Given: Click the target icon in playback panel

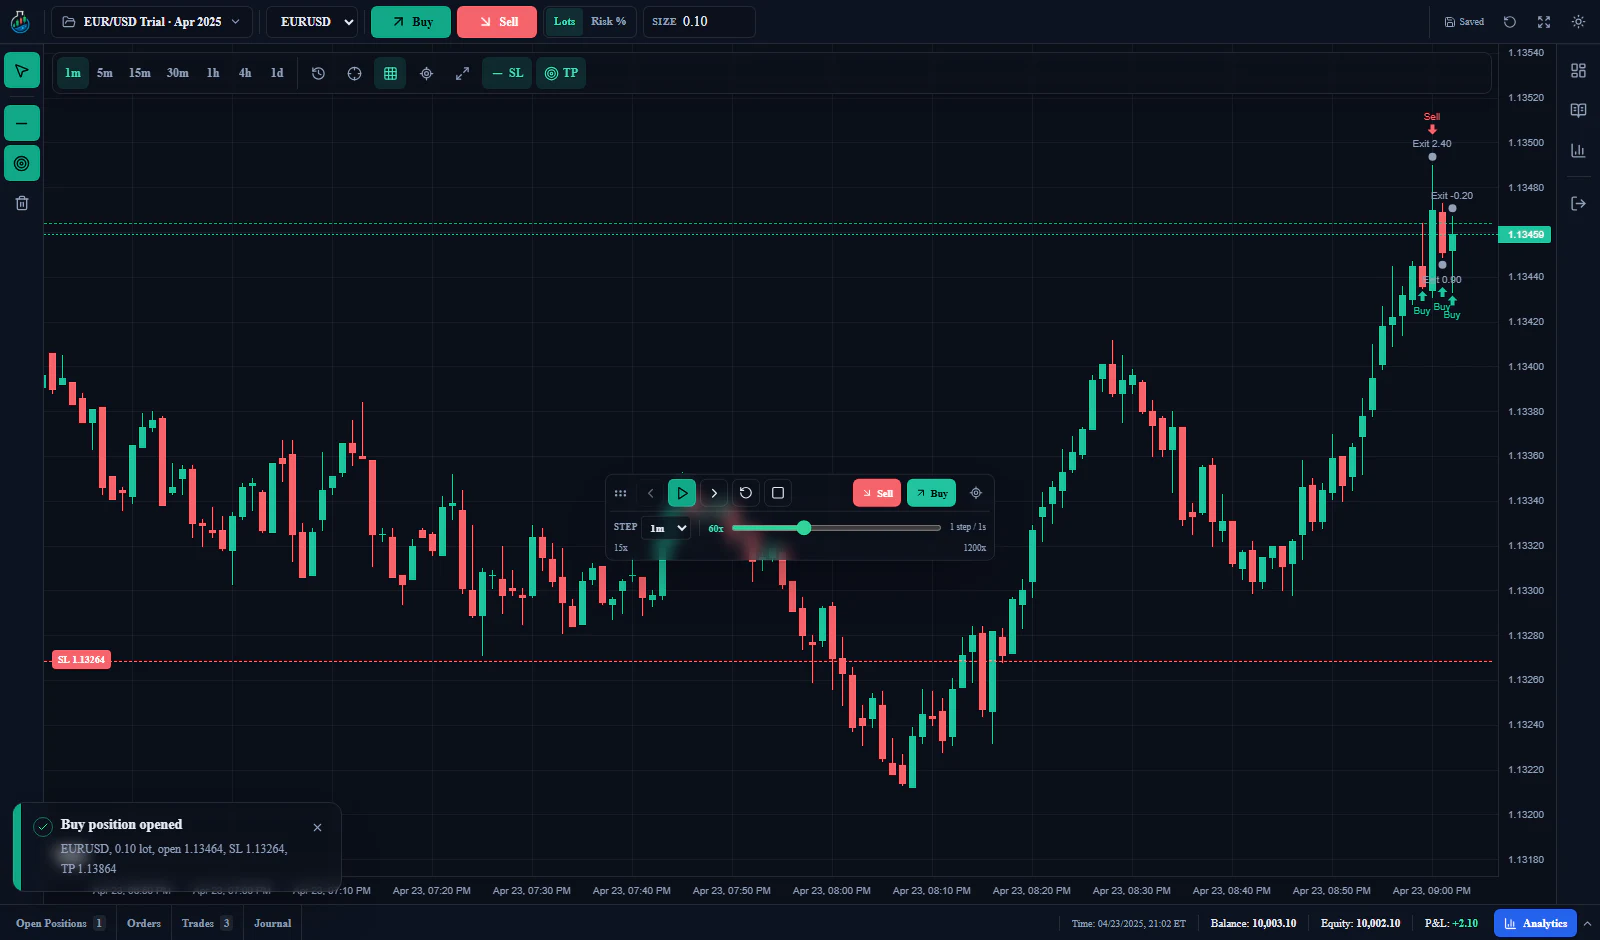Looking at the screenshot, I should (976, 493).
